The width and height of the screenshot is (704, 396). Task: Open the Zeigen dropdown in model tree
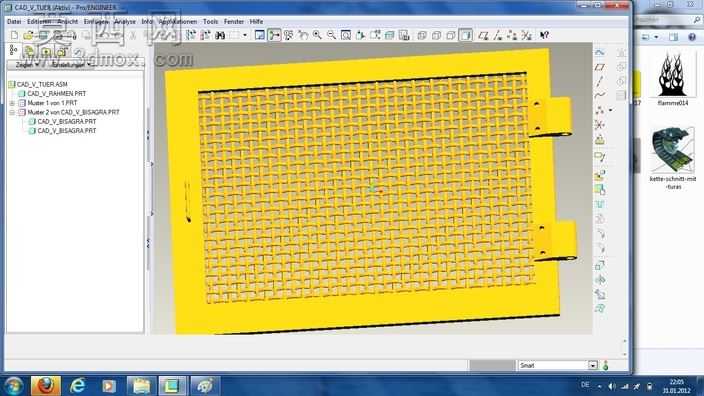pos(27,65)
